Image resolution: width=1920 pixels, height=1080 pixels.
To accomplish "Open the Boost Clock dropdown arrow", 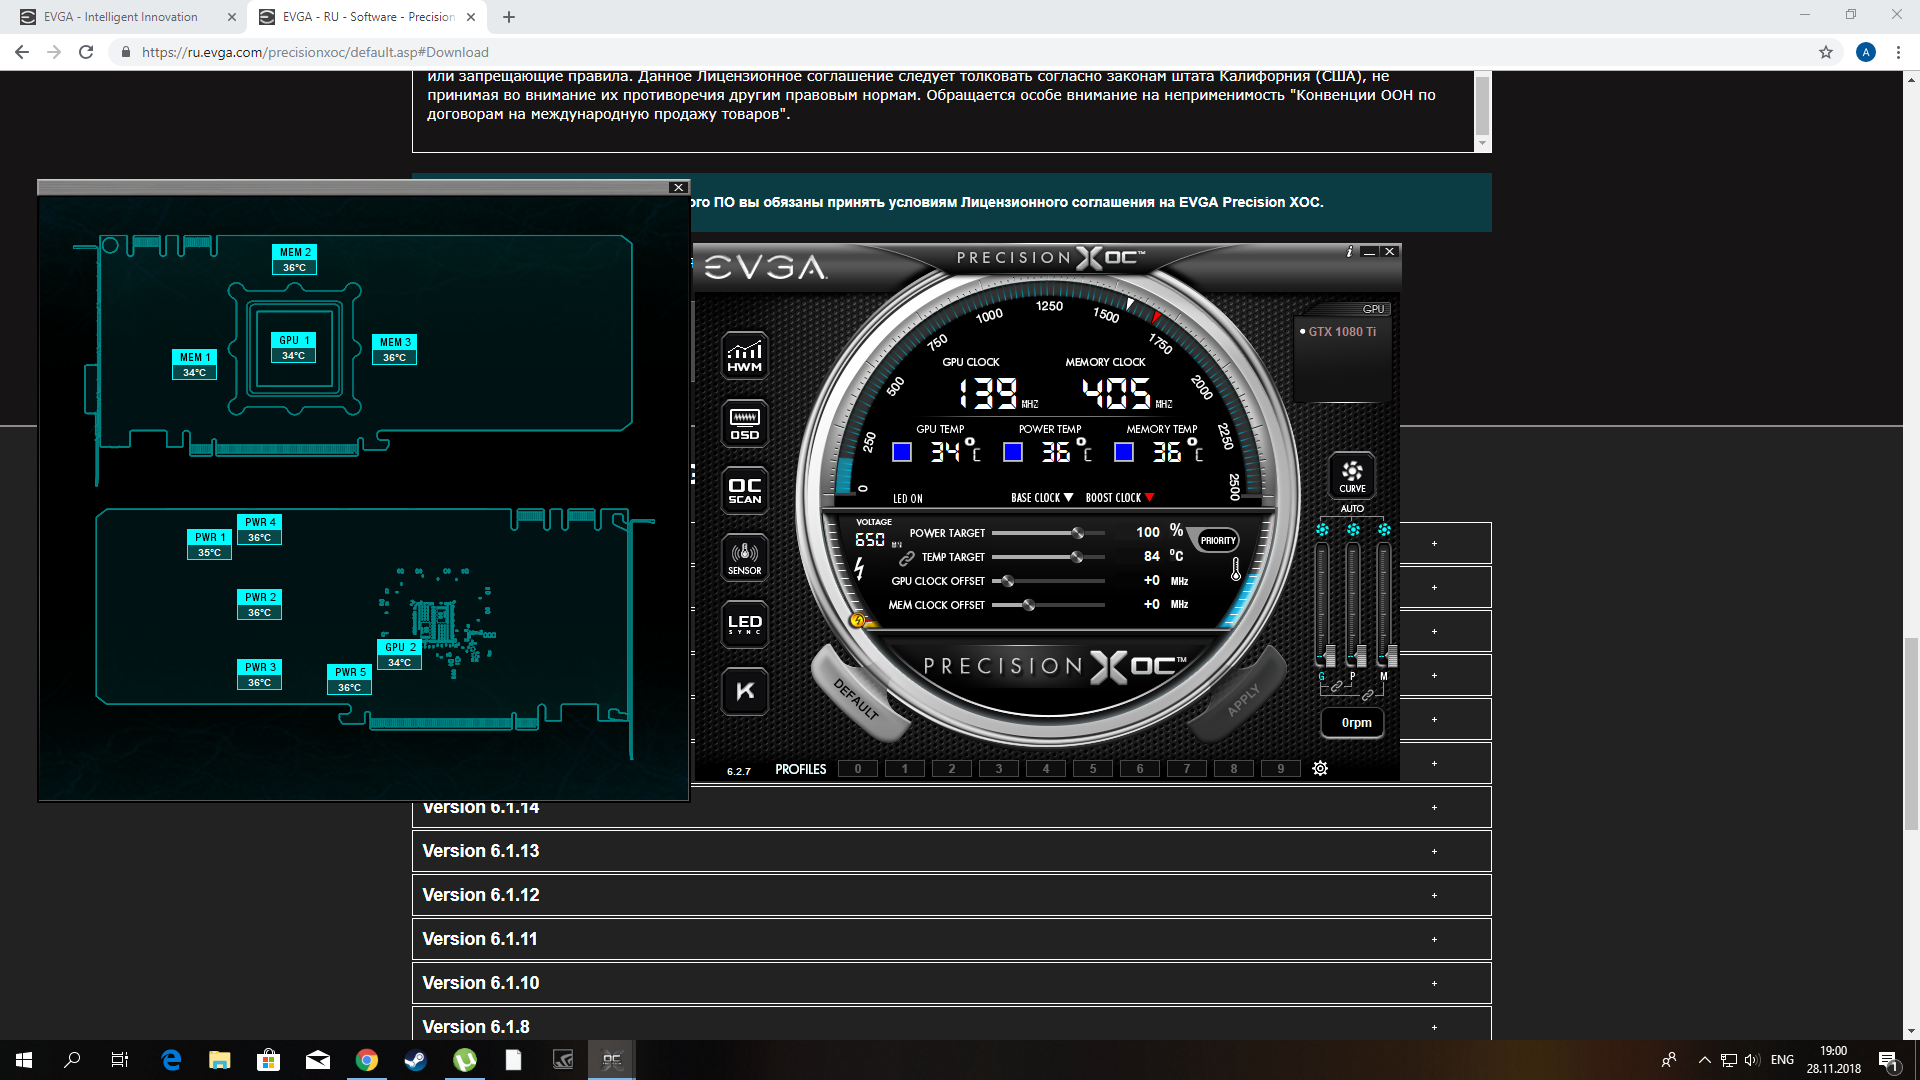I will pyautogui.click(x=1149, y=497).
